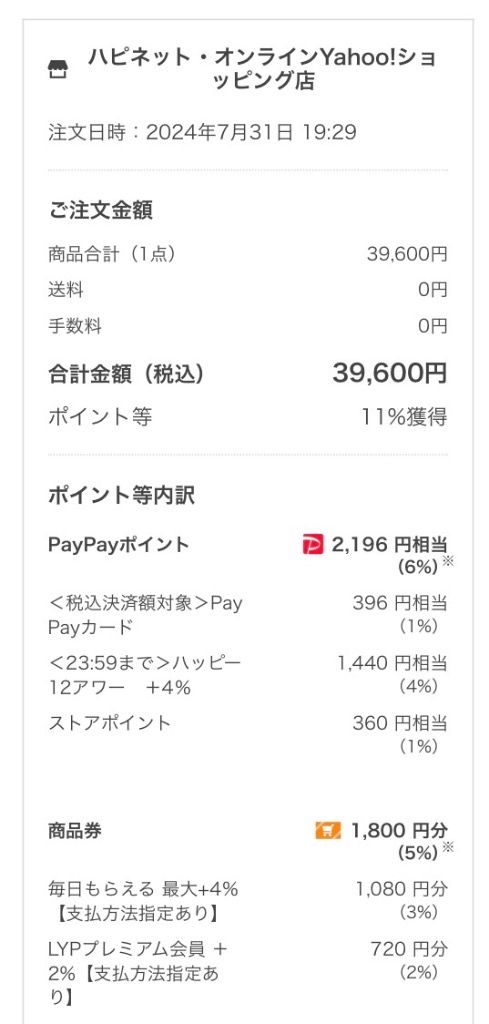Screen dimensions: 489x1024
Task: Click the red PayPay logo icon
Action: click(x=313, y=544)
